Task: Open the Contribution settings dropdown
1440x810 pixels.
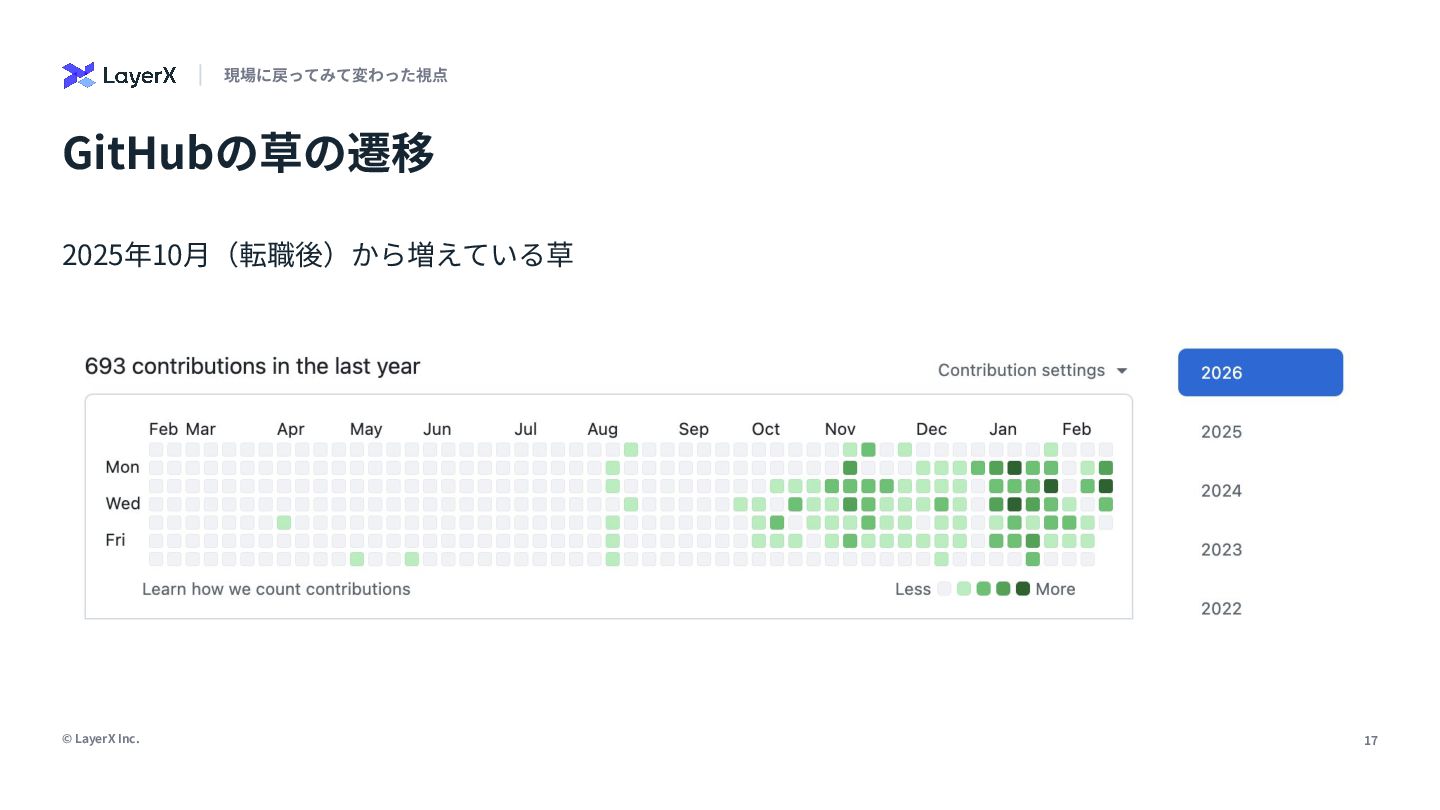Action: 1033,370
